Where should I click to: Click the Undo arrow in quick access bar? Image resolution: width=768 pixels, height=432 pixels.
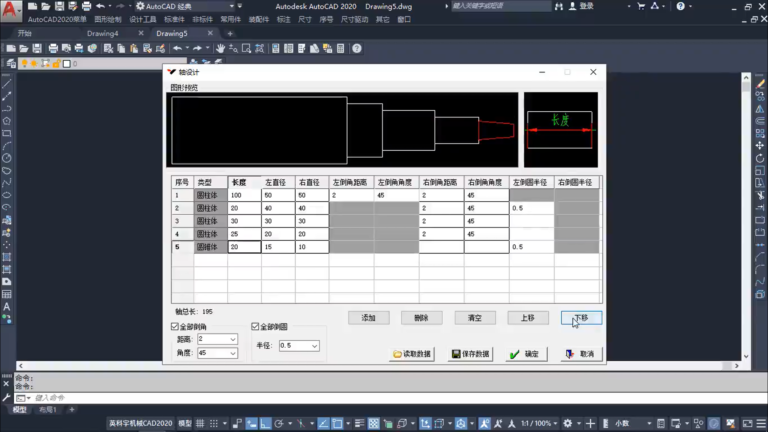(x=100, y=6)
